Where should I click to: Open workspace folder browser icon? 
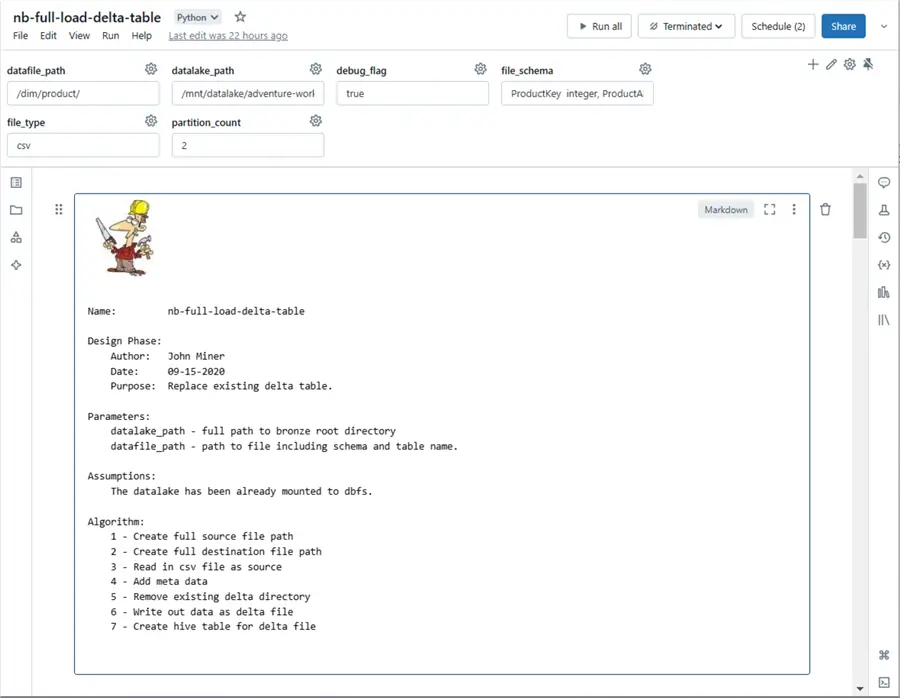16,210
